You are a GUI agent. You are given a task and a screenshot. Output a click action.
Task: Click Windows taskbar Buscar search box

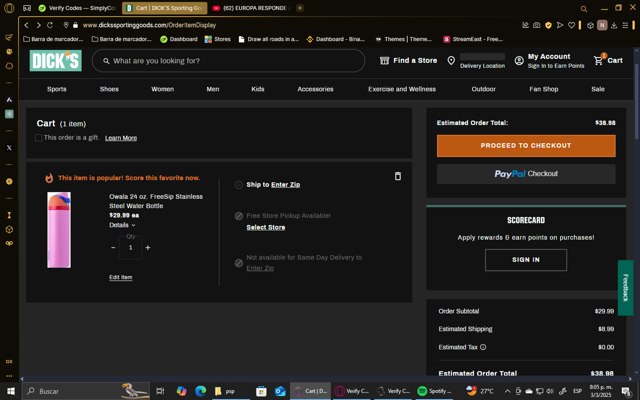(x=86, y=391)
